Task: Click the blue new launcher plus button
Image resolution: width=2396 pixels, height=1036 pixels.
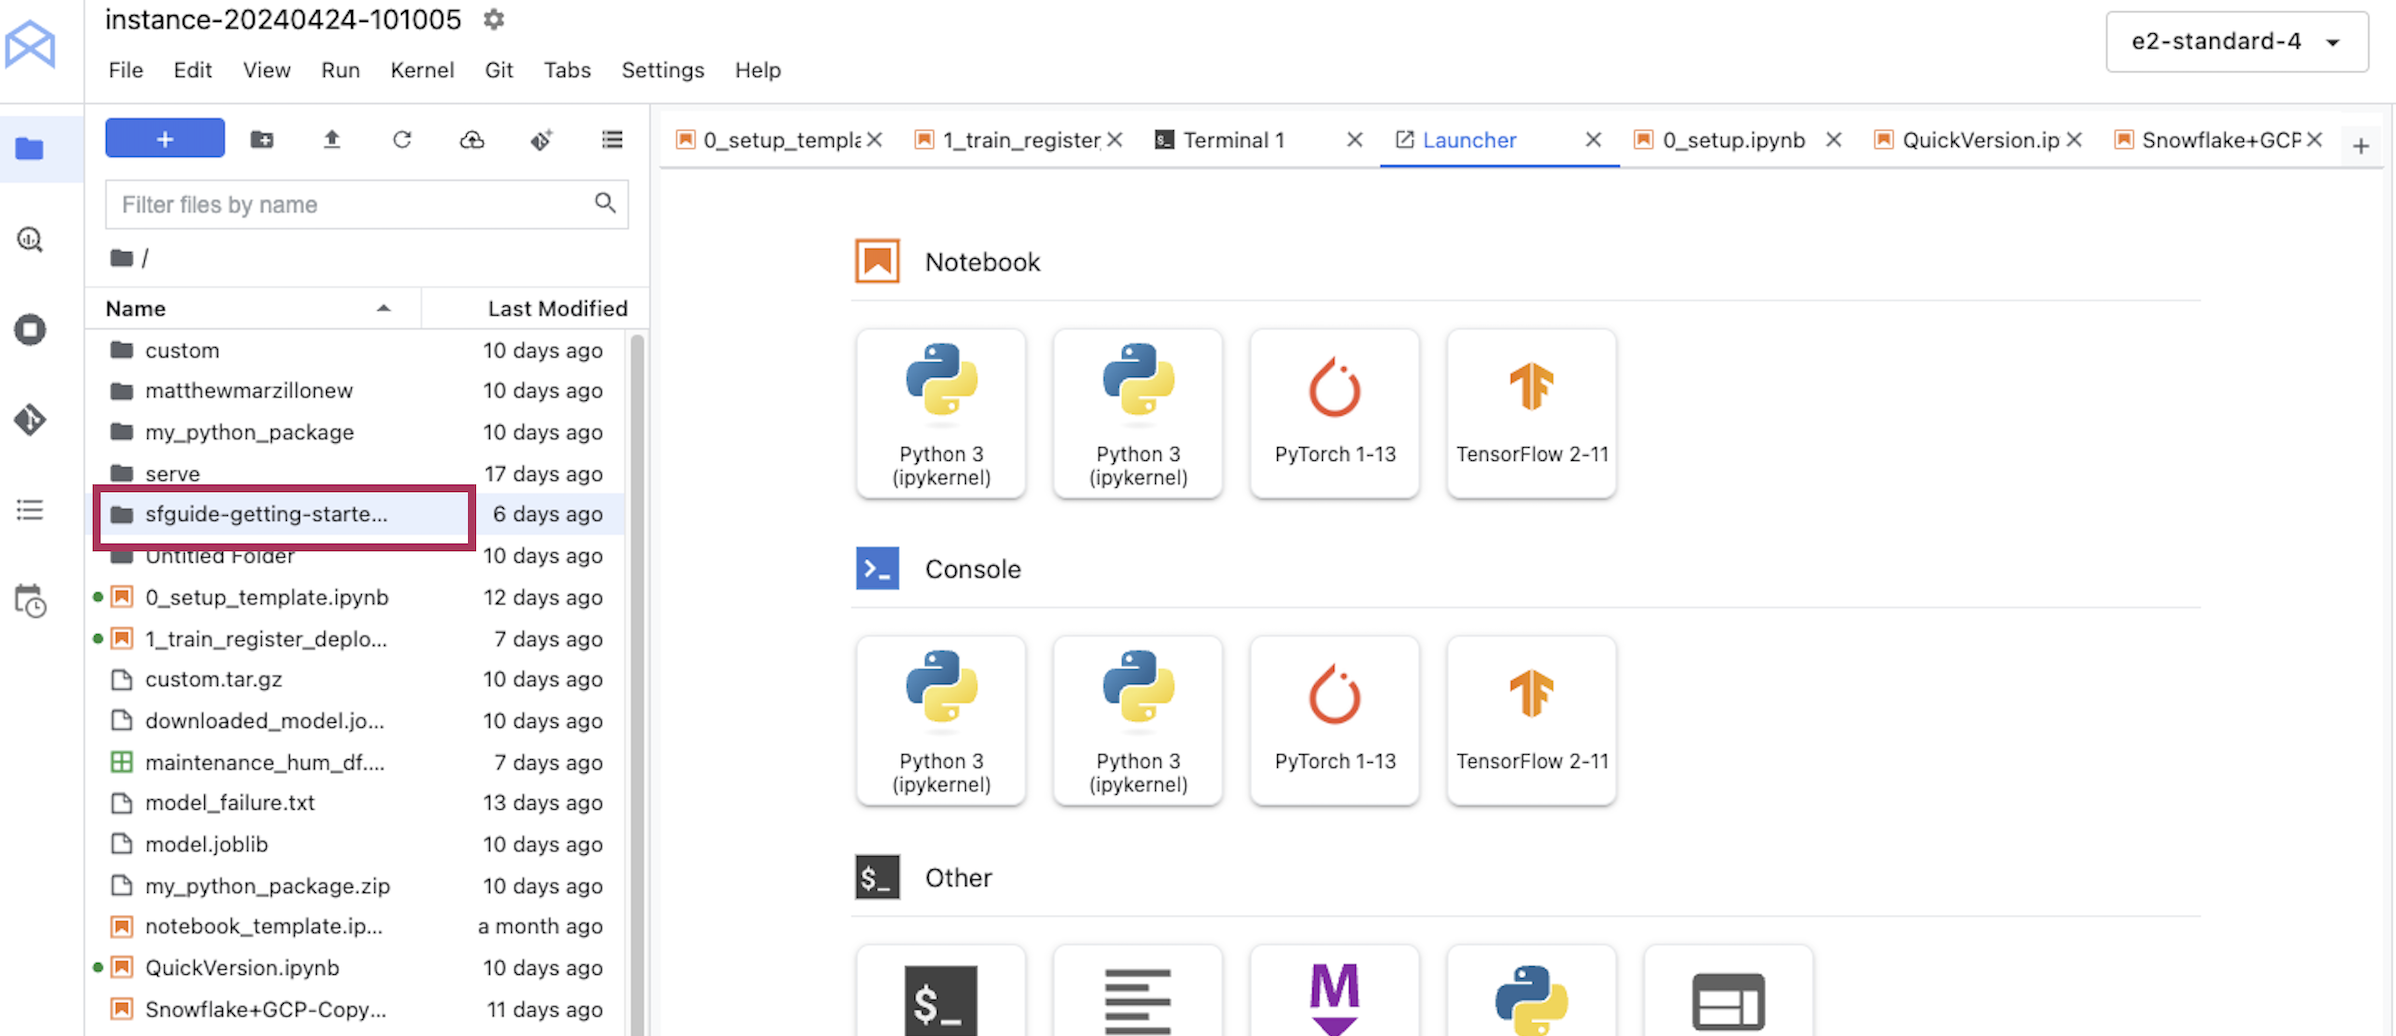Action: [165, 139]
